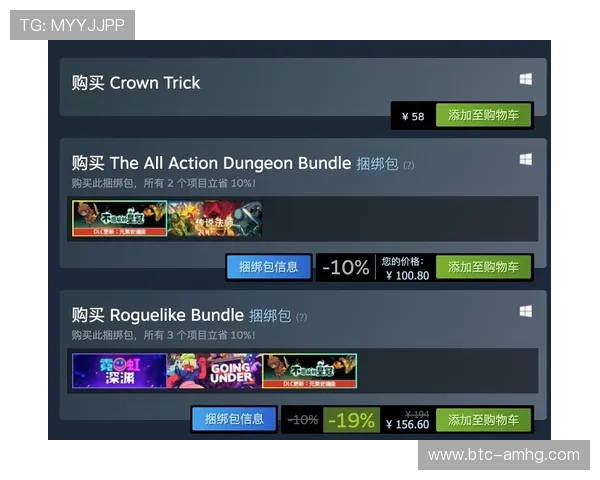Viewport: 600px width, 480px height.
Task: Add Roguelike Bundle to the cart
Action: [483, 420]
